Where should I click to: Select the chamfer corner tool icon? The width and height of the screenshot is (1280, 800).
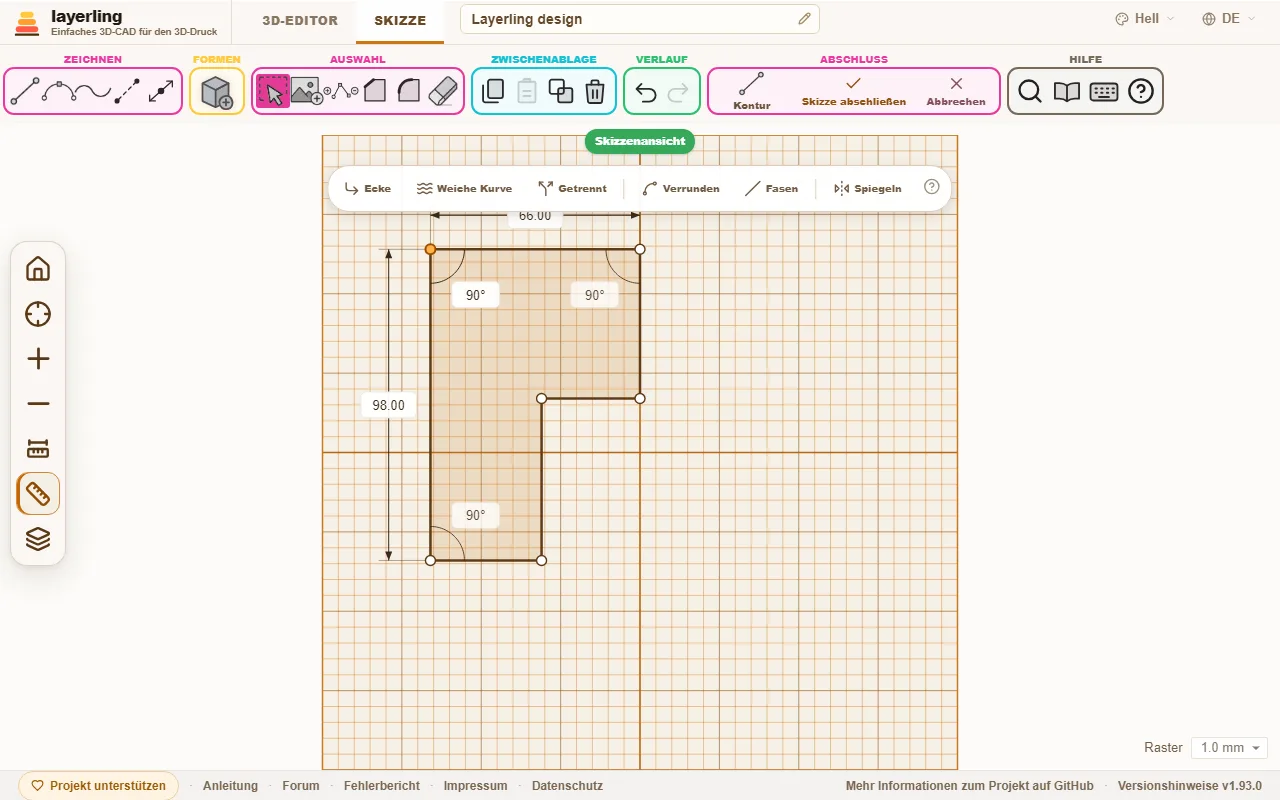pyautogui.click(x=375, y=92)
